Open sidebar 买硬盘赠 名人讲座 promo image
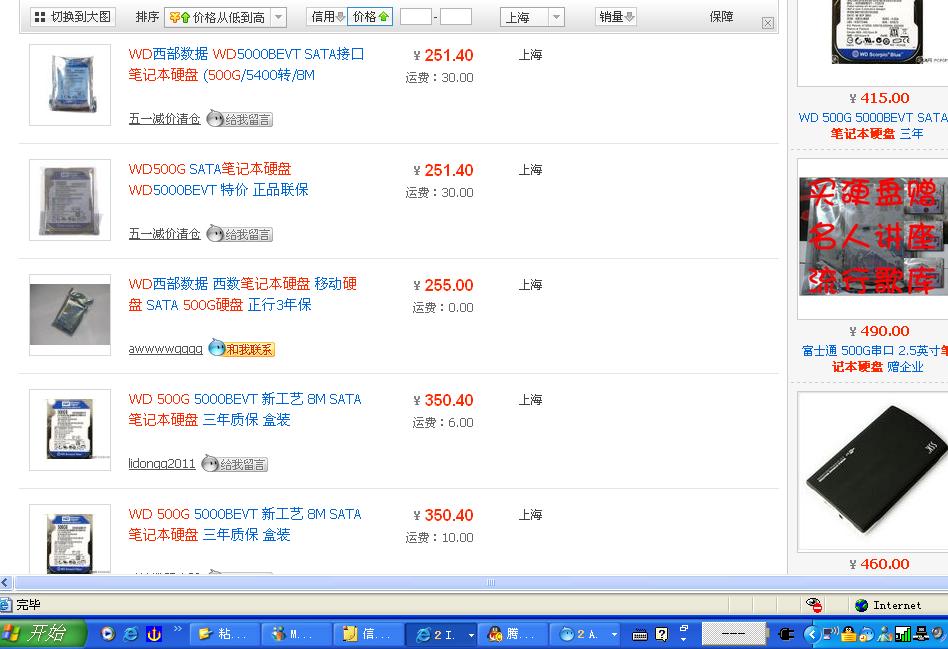948x649 pixels. [x=873, y=236]
